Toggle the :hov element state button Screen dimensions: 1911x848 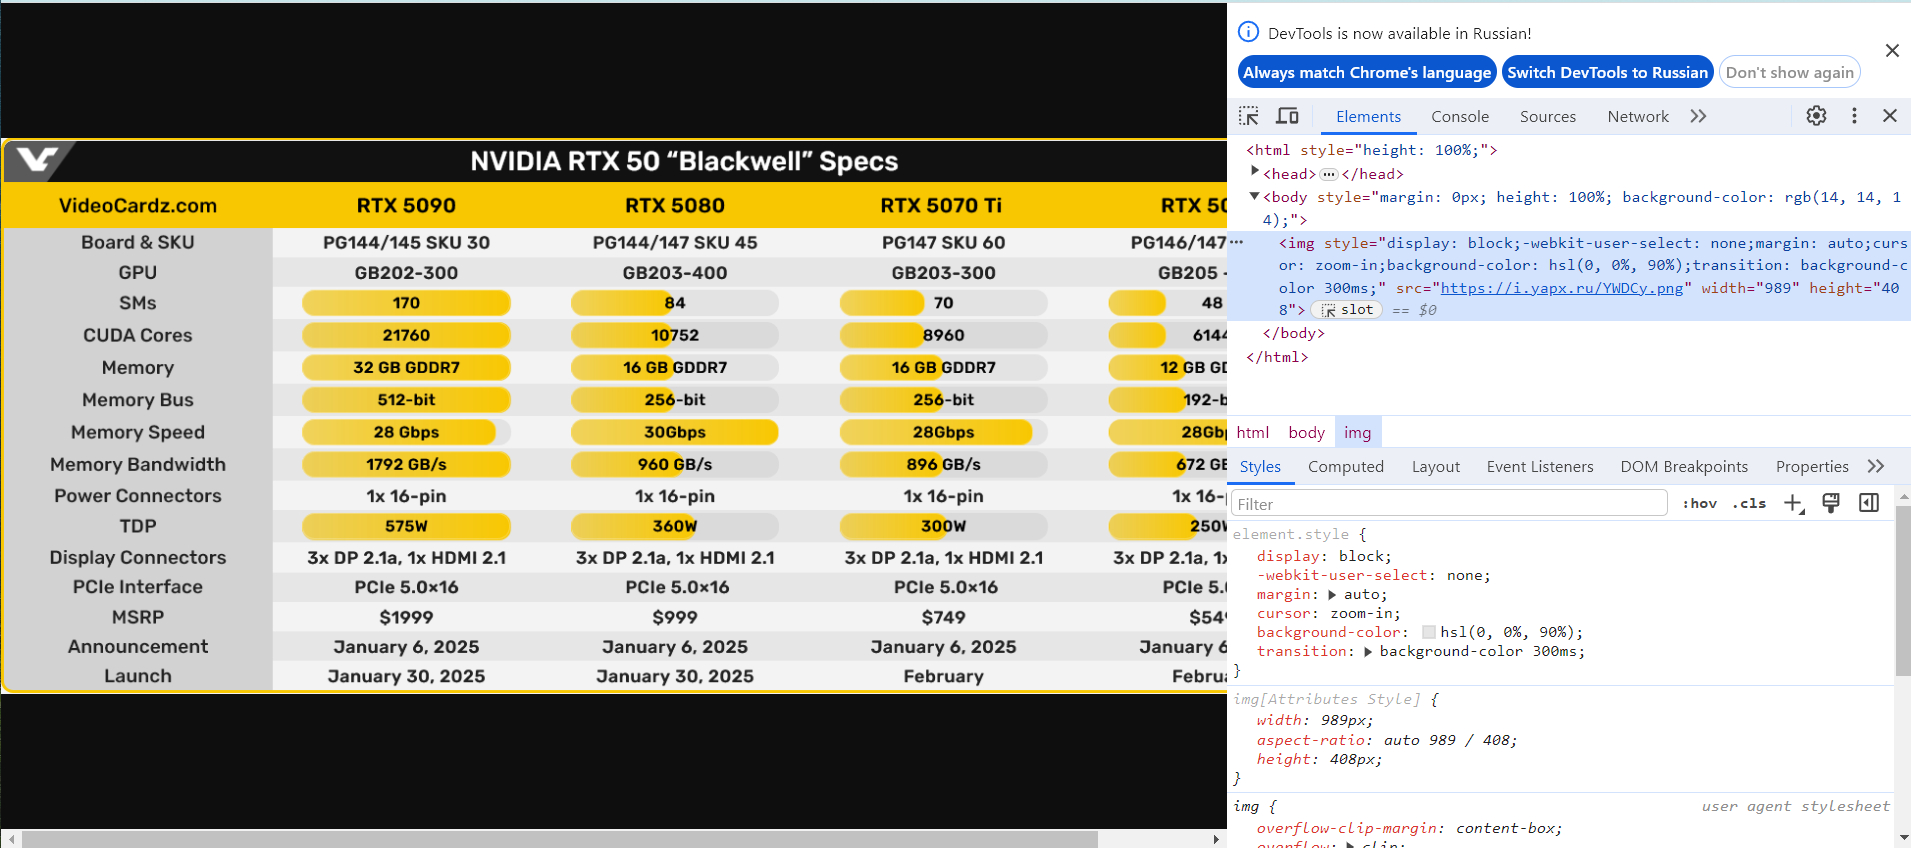(1700, 504)
